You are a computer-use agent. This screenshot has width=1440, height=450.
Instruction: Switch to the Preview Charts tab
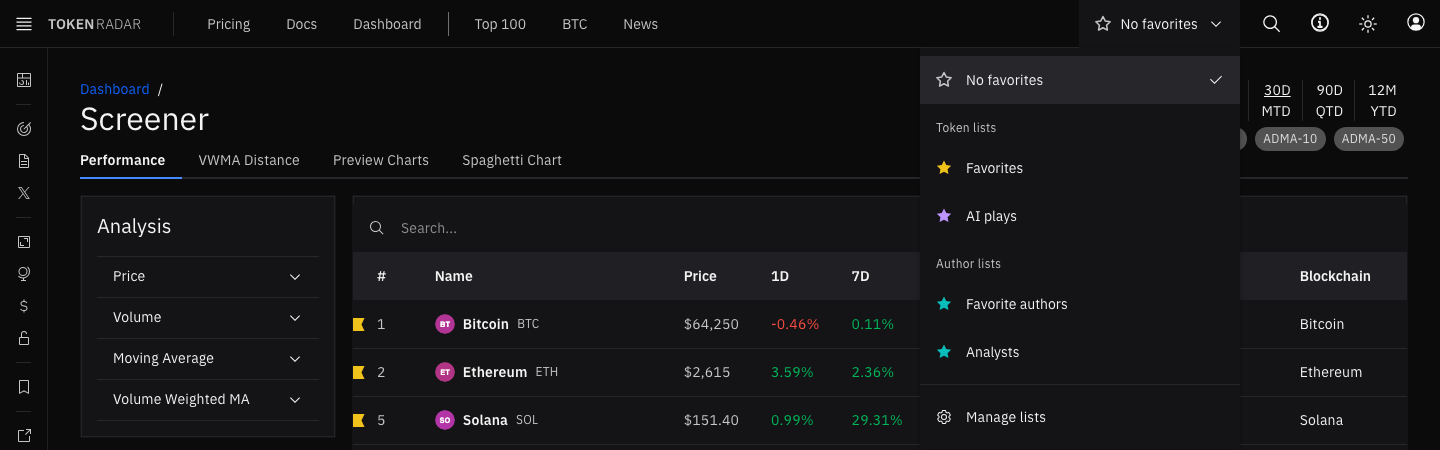pyautogui.click(x=381, y=160)
